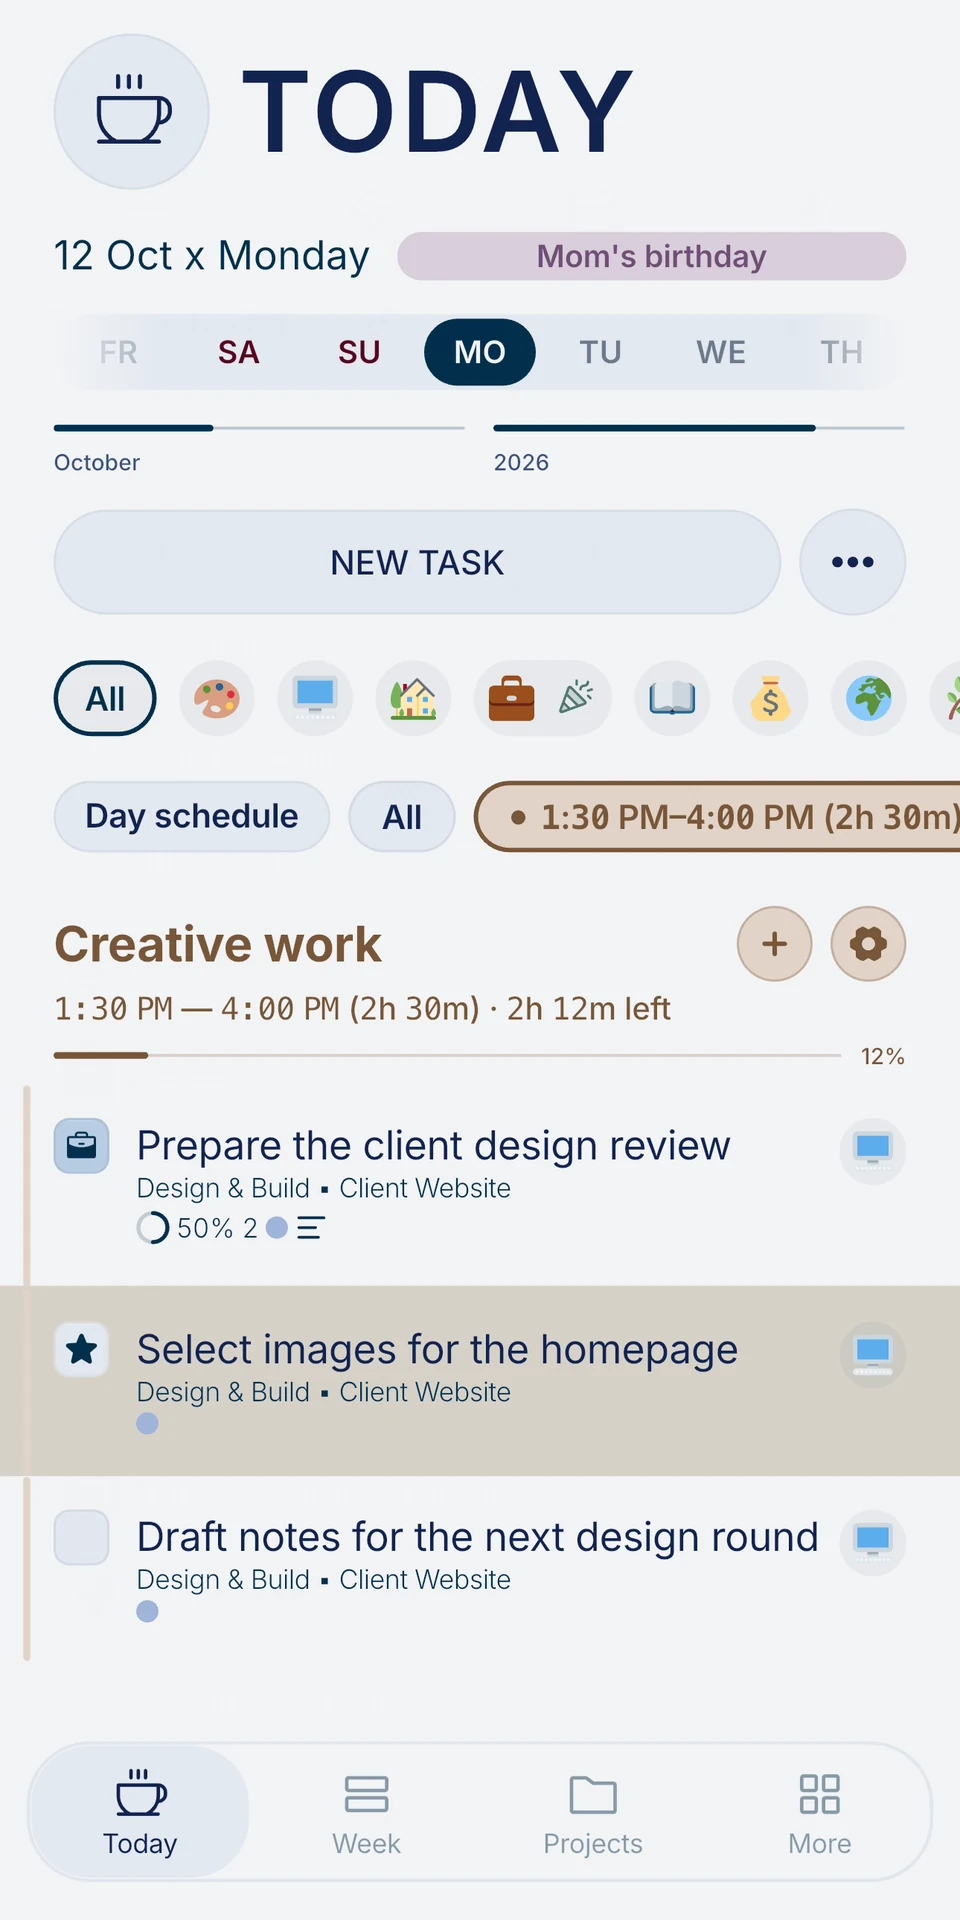This screenshot has width=960, height=1920.
Task: Filter by the briefcase category
Action: [512, 698]
